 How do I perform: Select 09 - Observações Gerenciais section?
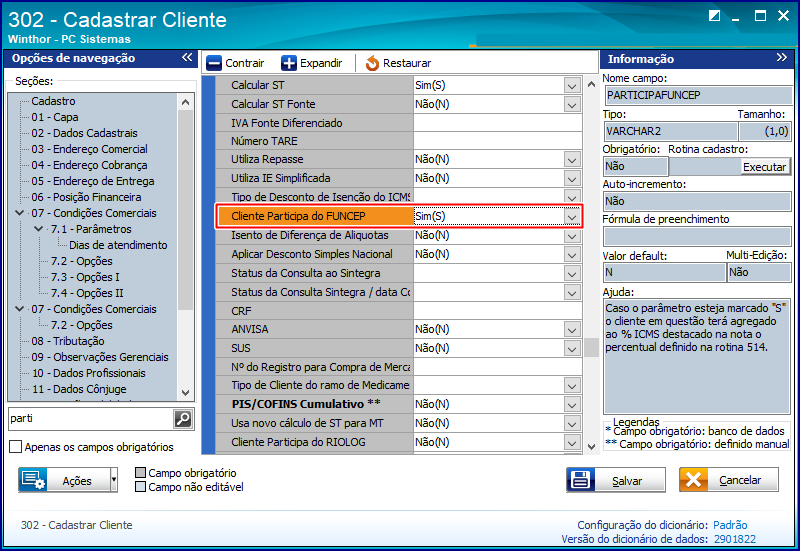99,357
